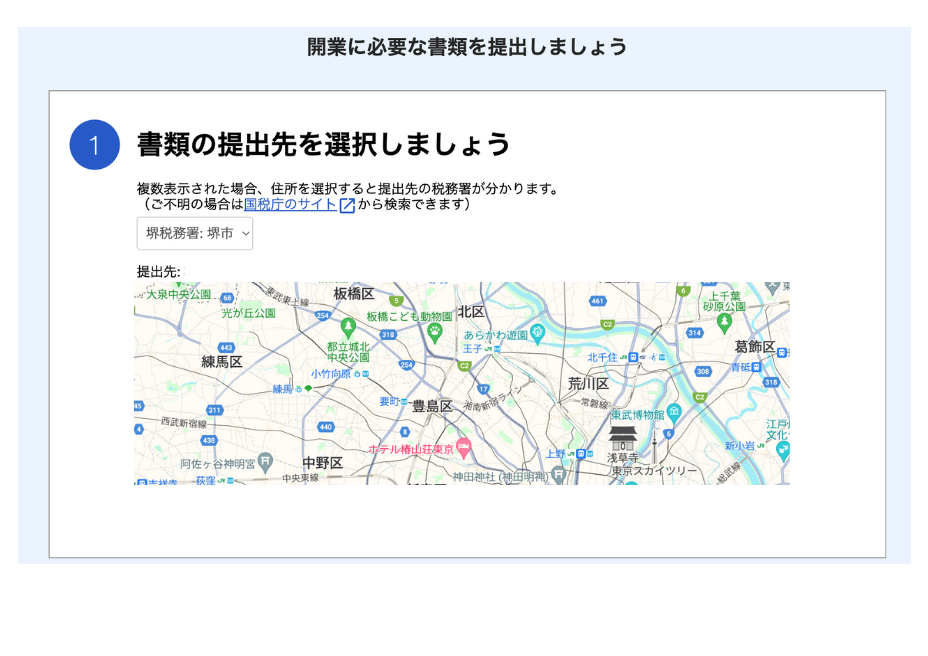Screen dimensions: 928x656
Task: Click the external link icon after 国税庁のサイト
Action: pyautogui.click(x=347, y=205)
